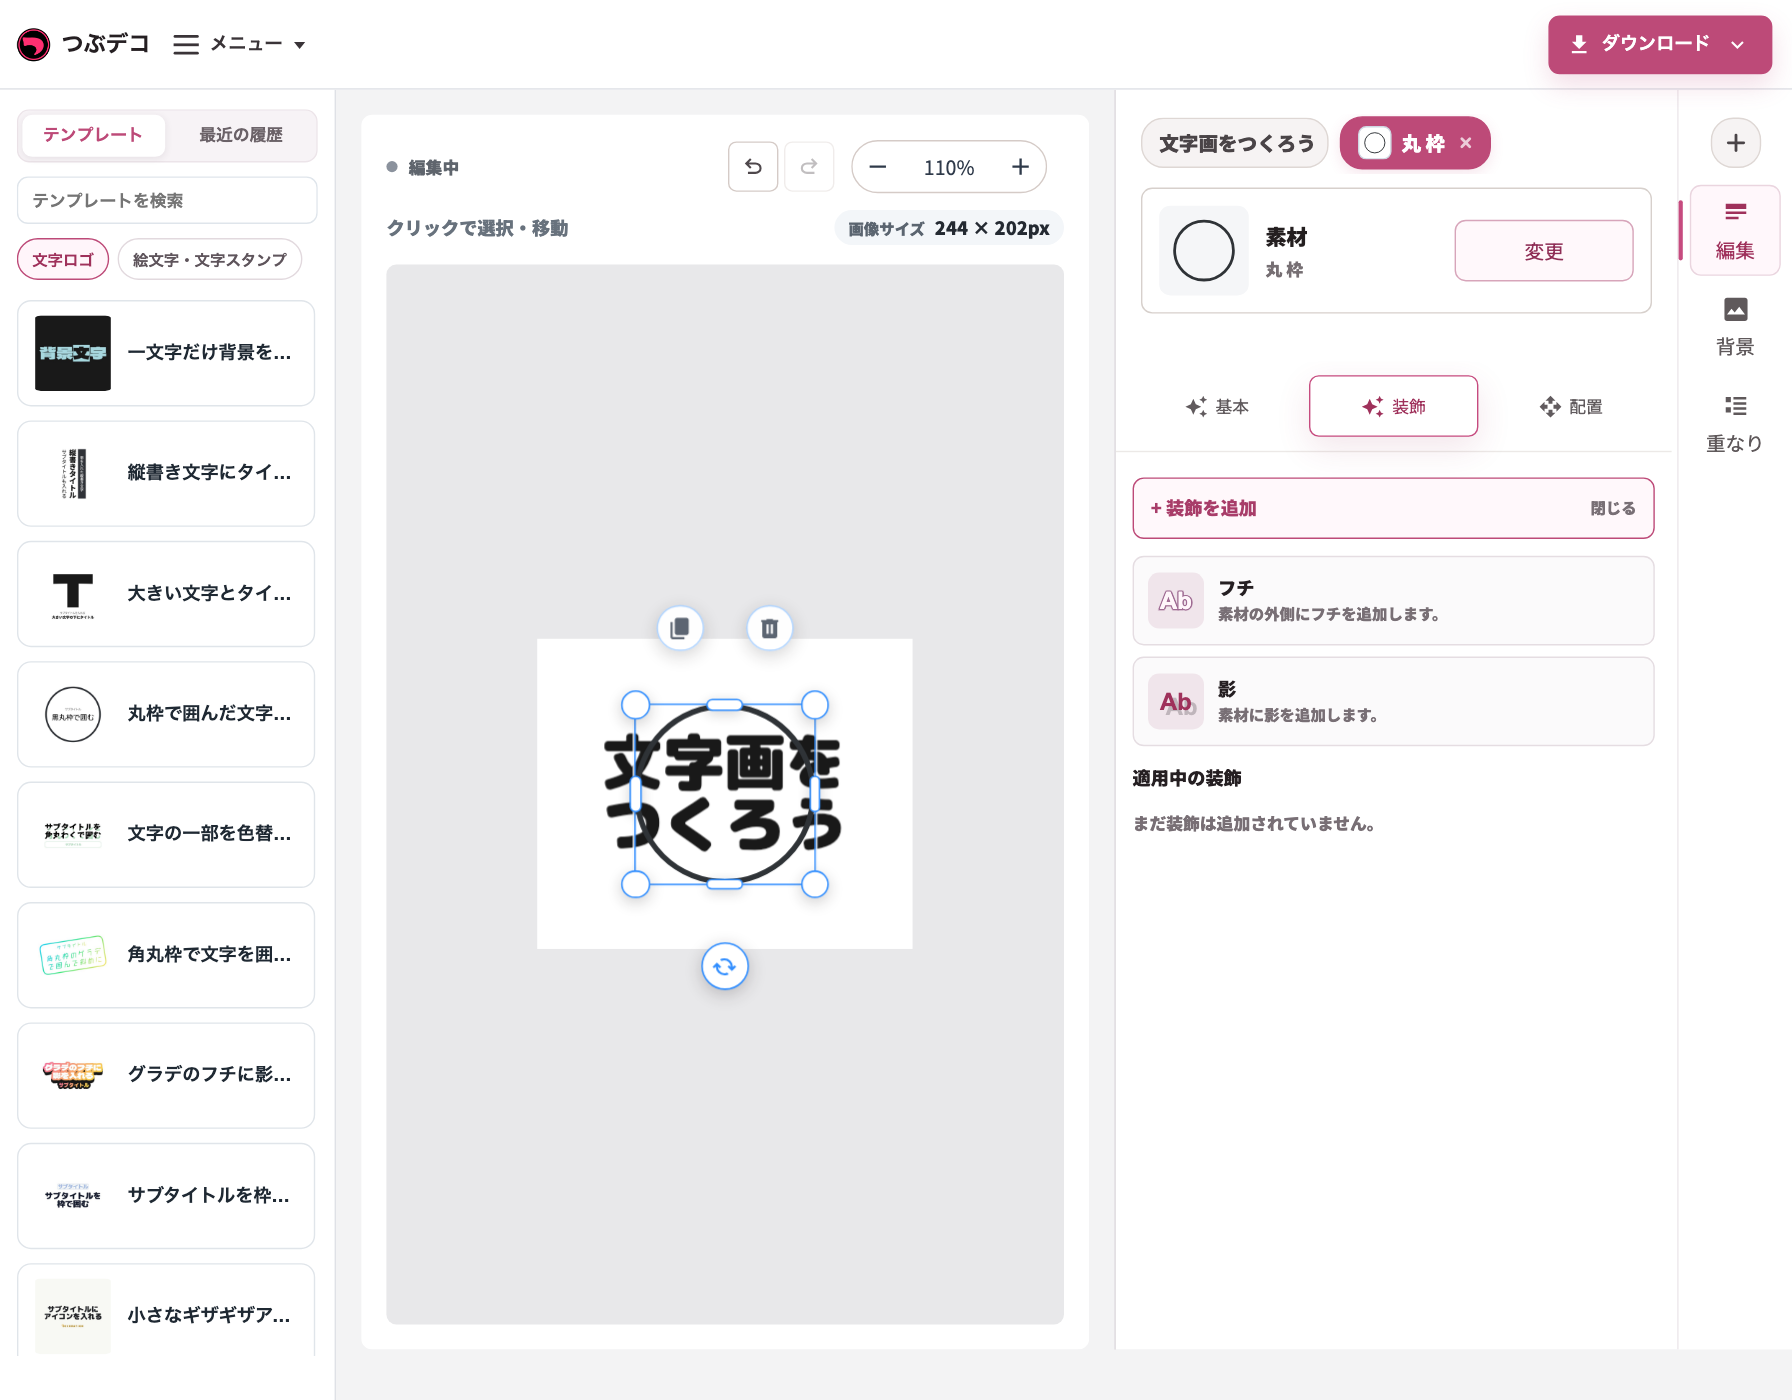Image resolution: width=1792 pixels, height=1400 pixels.
Task: Focus the テンプレートを検索 search field
Action: pyautogui.click(x=167, y=200)
